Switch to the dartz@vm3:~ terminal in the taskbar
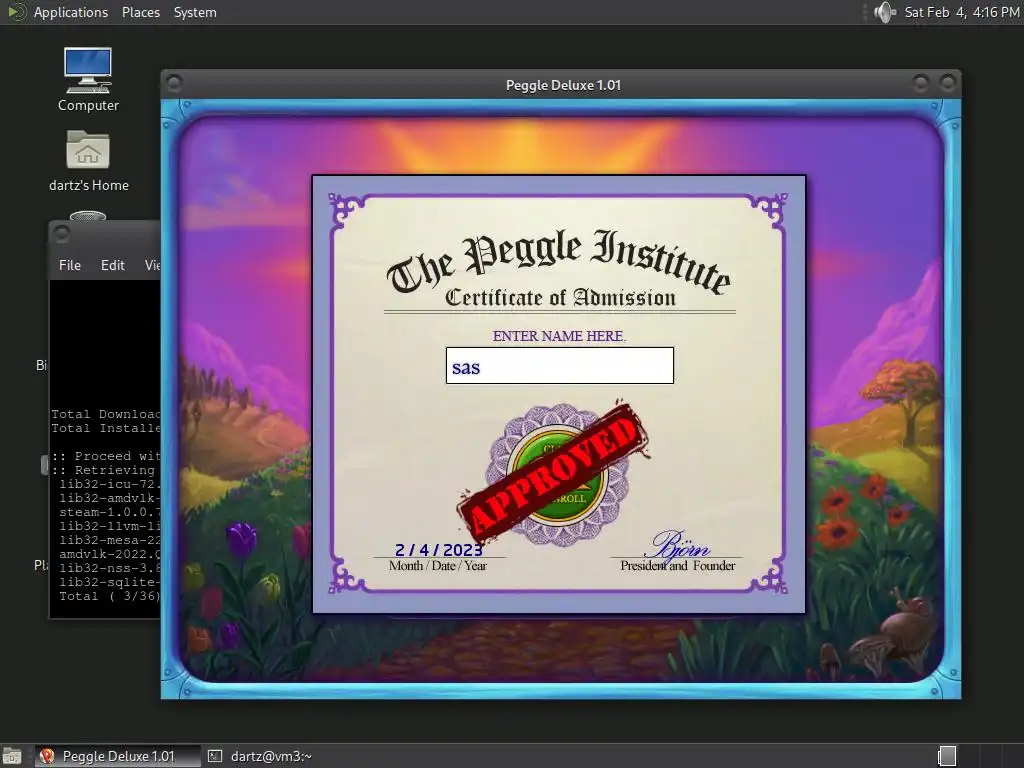The height and width of the screenshot is (768, 1024). tap(259, 756)
